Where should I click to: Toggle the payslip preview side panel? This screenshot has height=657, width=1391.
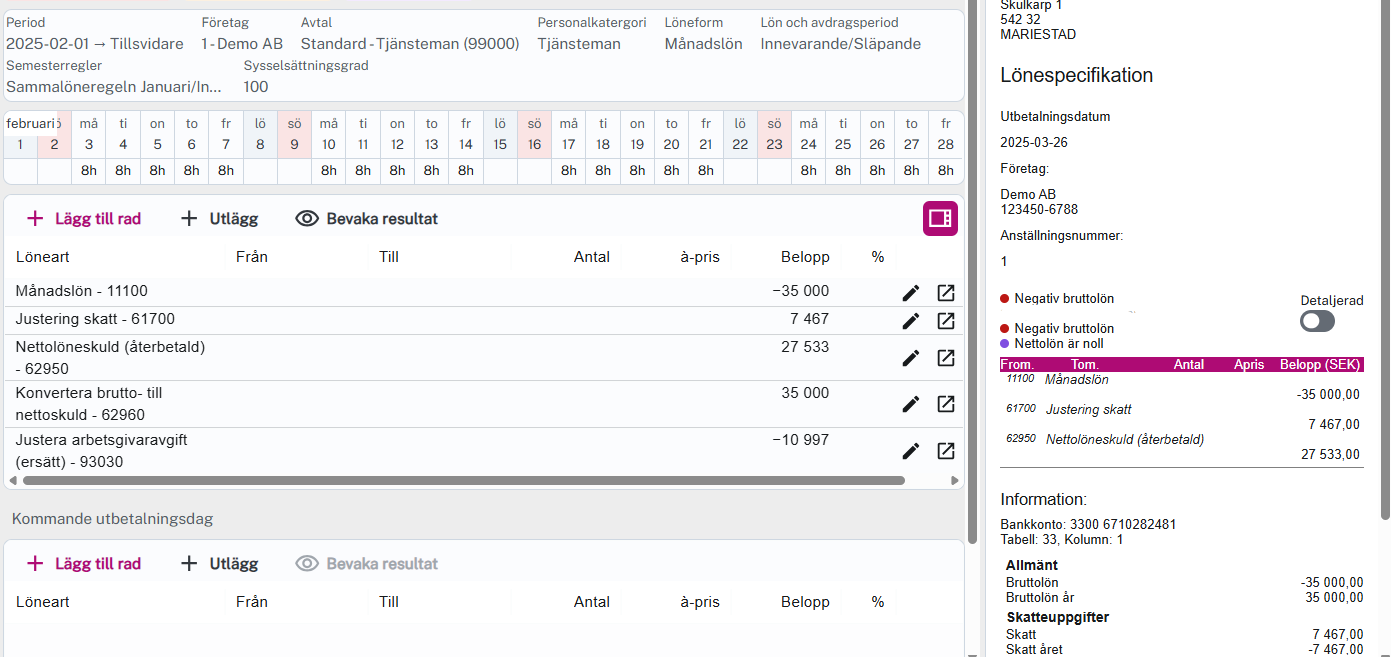pyautogui.click(x=940, y=218)
